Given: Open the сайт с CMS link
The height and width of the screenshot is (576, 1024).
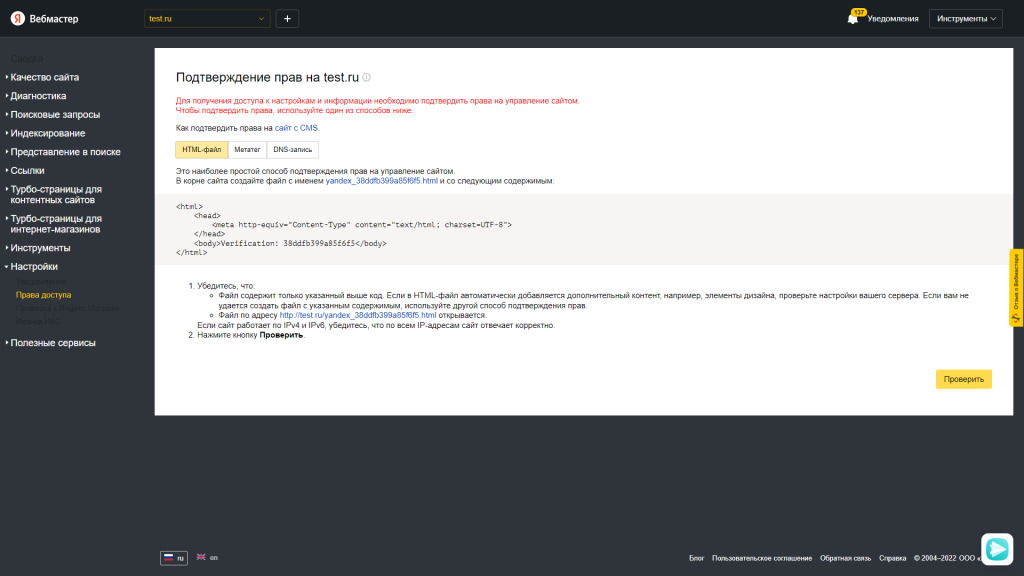Looking at the screenshot, I should (x=297, y=128).
